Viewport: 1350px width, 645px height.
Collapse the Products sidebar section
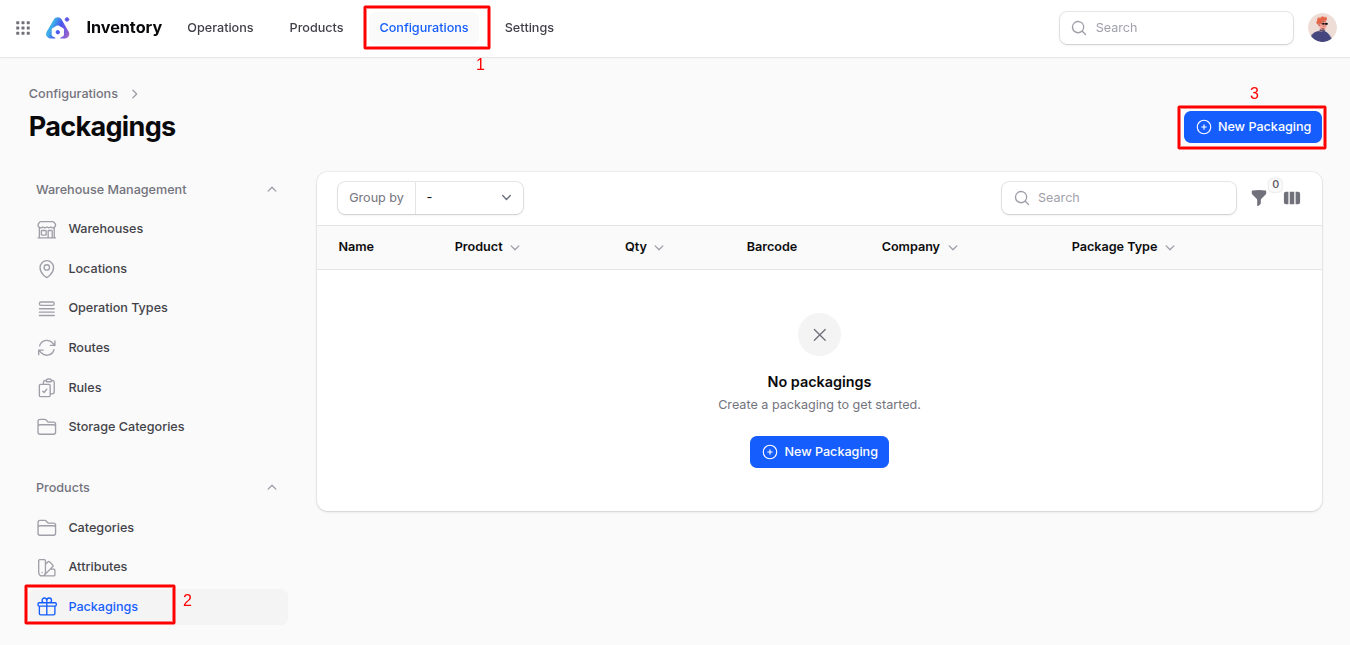point(272,488)
